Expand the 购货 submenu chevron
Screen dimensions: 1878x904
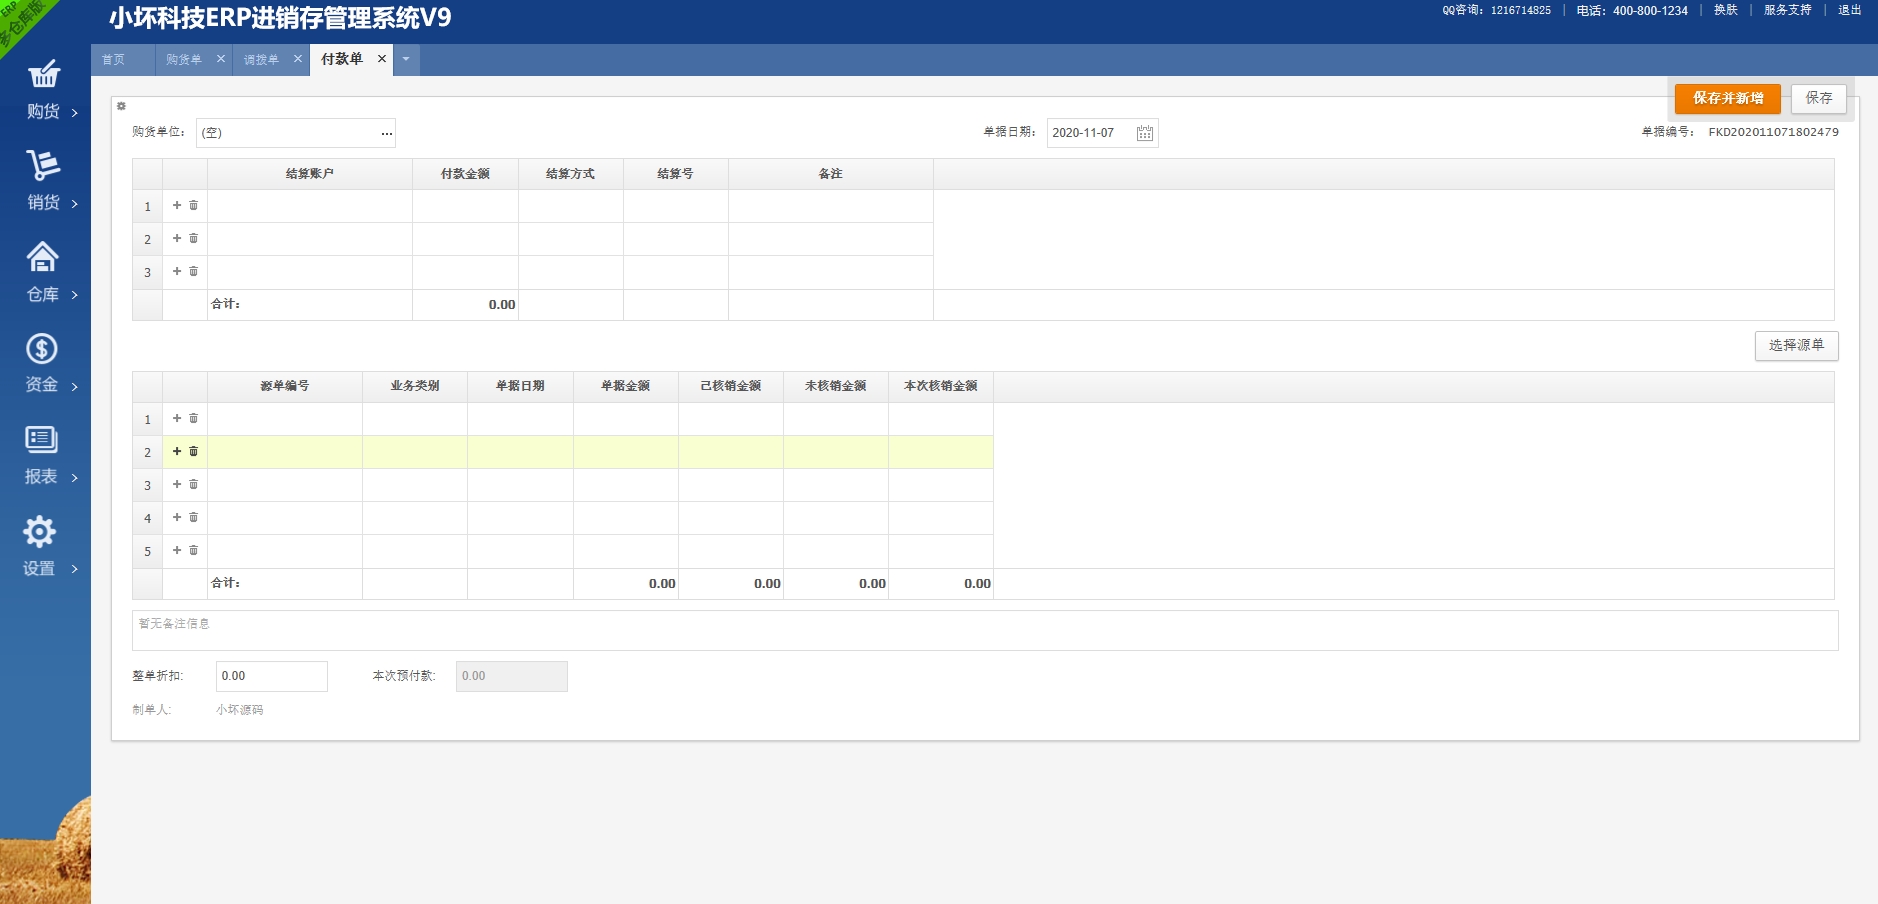[75, 113]
